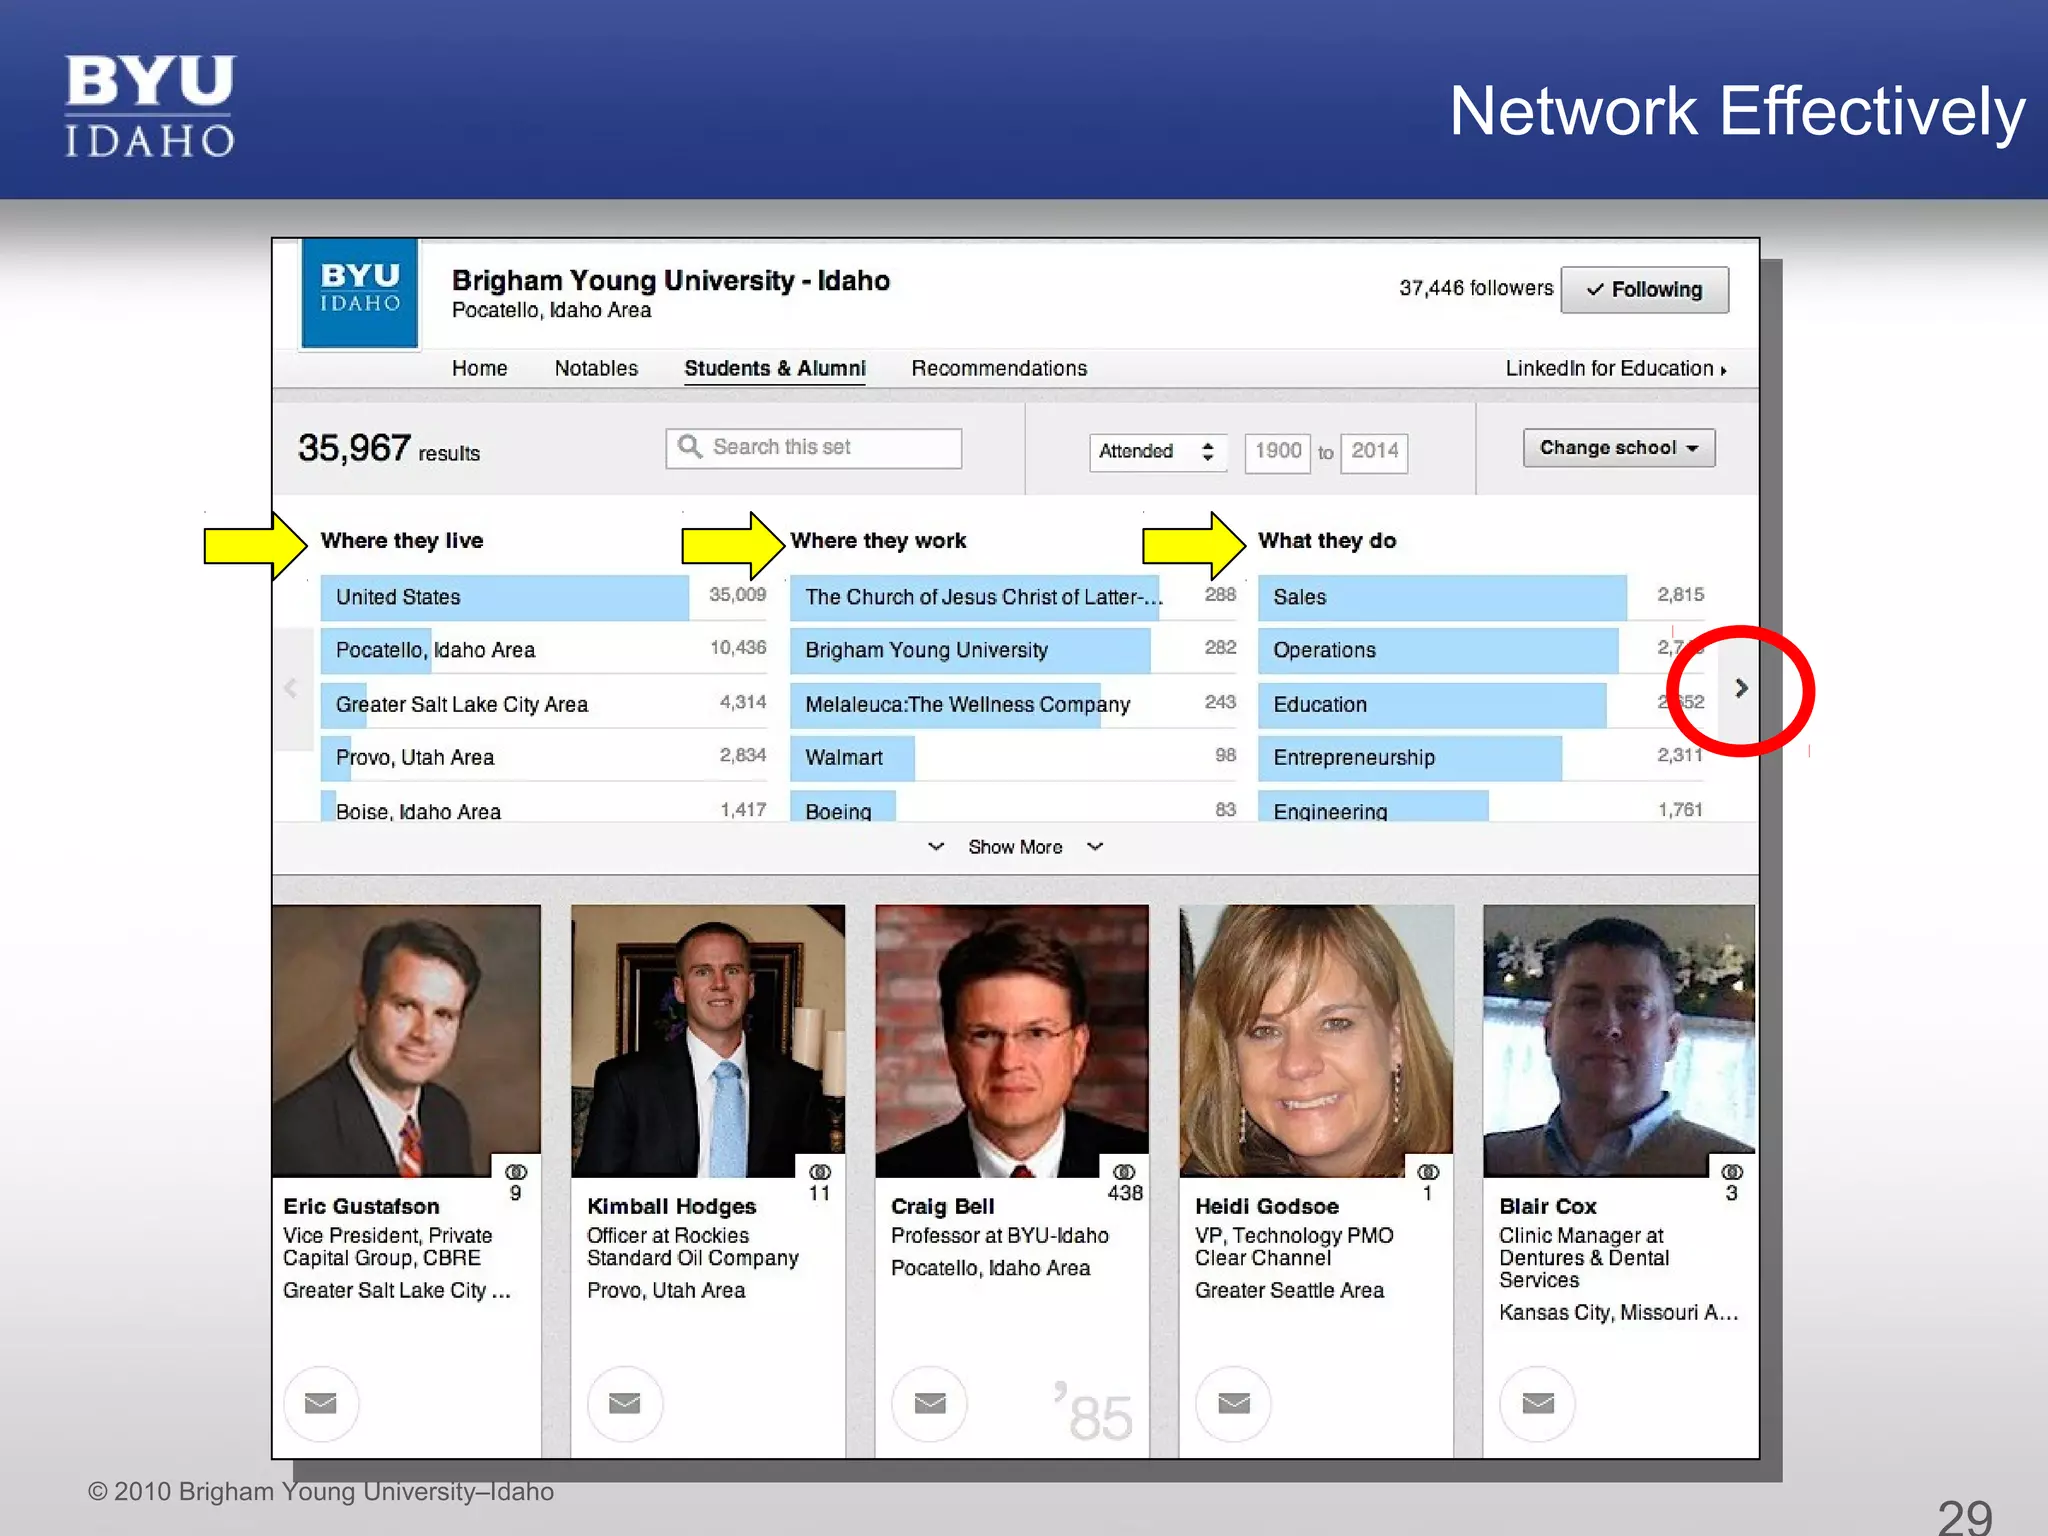Filter by Greater Salt Lake City Area
The width and height of the screenshot is (2048, 1536).
pyautogui.click(x=544, y=704)
